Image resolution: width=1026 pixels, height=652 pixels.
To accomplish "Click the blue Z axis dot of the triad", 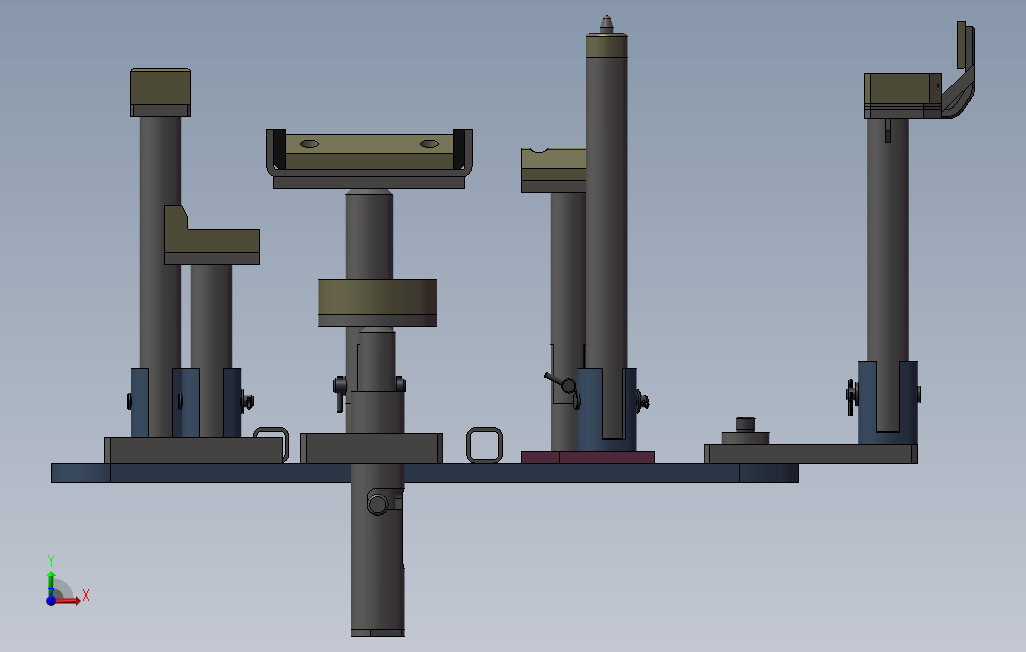I will pyautogui.click(x=51, y=600).
